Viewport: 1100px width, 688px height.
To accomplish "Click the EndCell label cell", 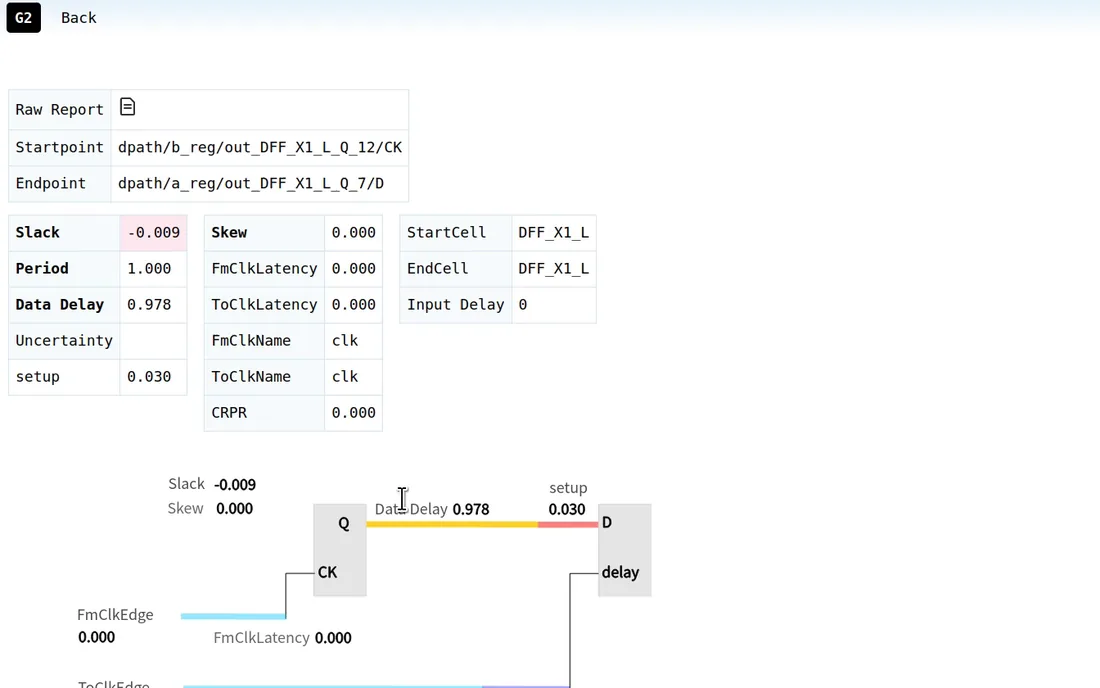I will [456, 269].
